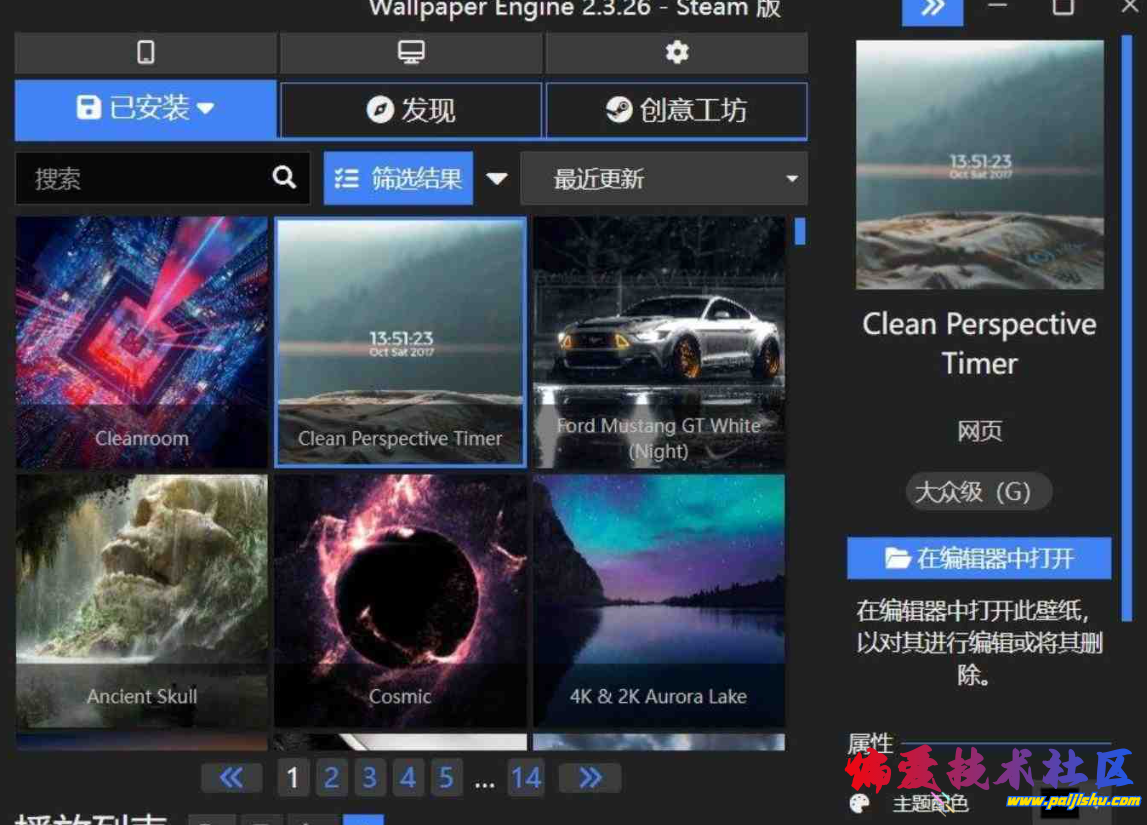Image resolution: width=1147 pixels, height=825 pixels.
Task: Click the filter icon on 筛选结果 button
Action: pos(345,178)
